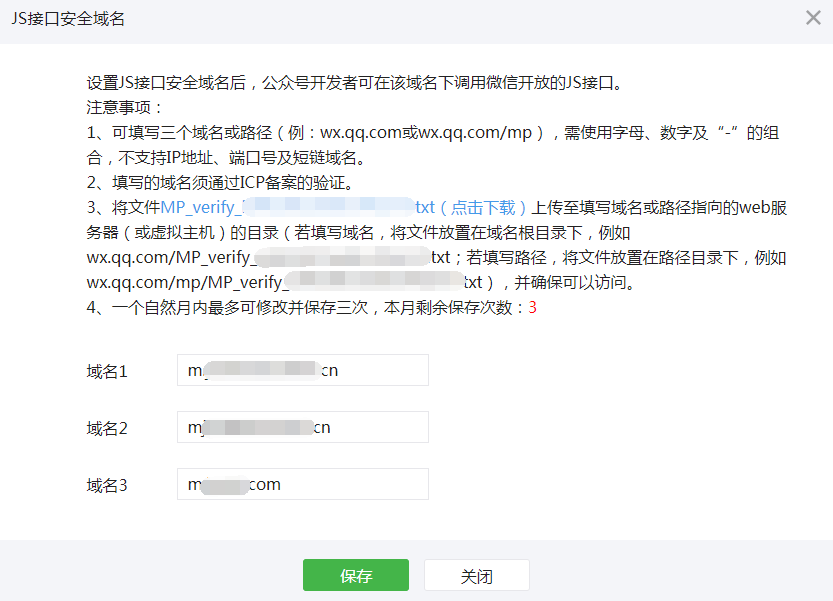The height and width of the screenshot is (601, 833).
Task: Click inside the 域名1 input field
Action: pos(300,370)
